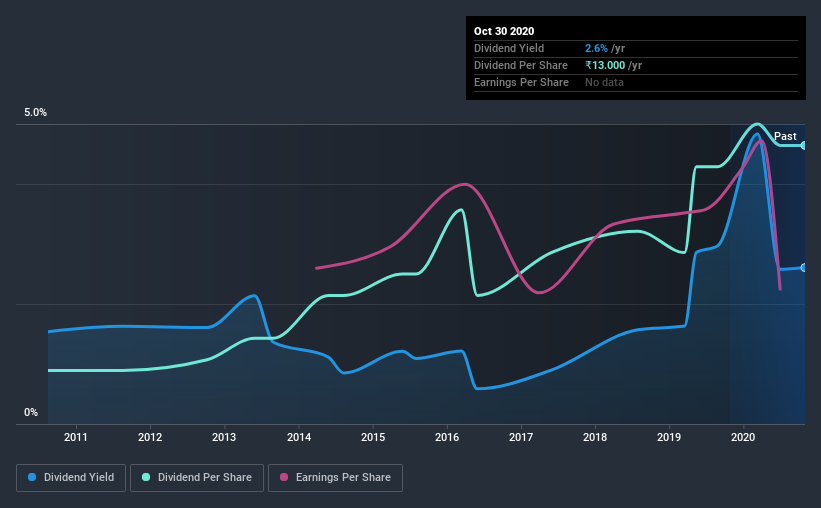This screenshot has width=821, height=508.
Task: Click the ₹13.000 Dividend Per Share value
Action: 605,65
